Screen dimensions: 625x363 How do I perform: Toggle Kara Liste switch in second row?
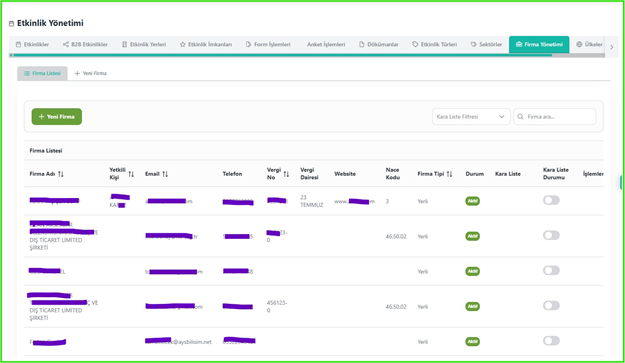click(551, 235)
